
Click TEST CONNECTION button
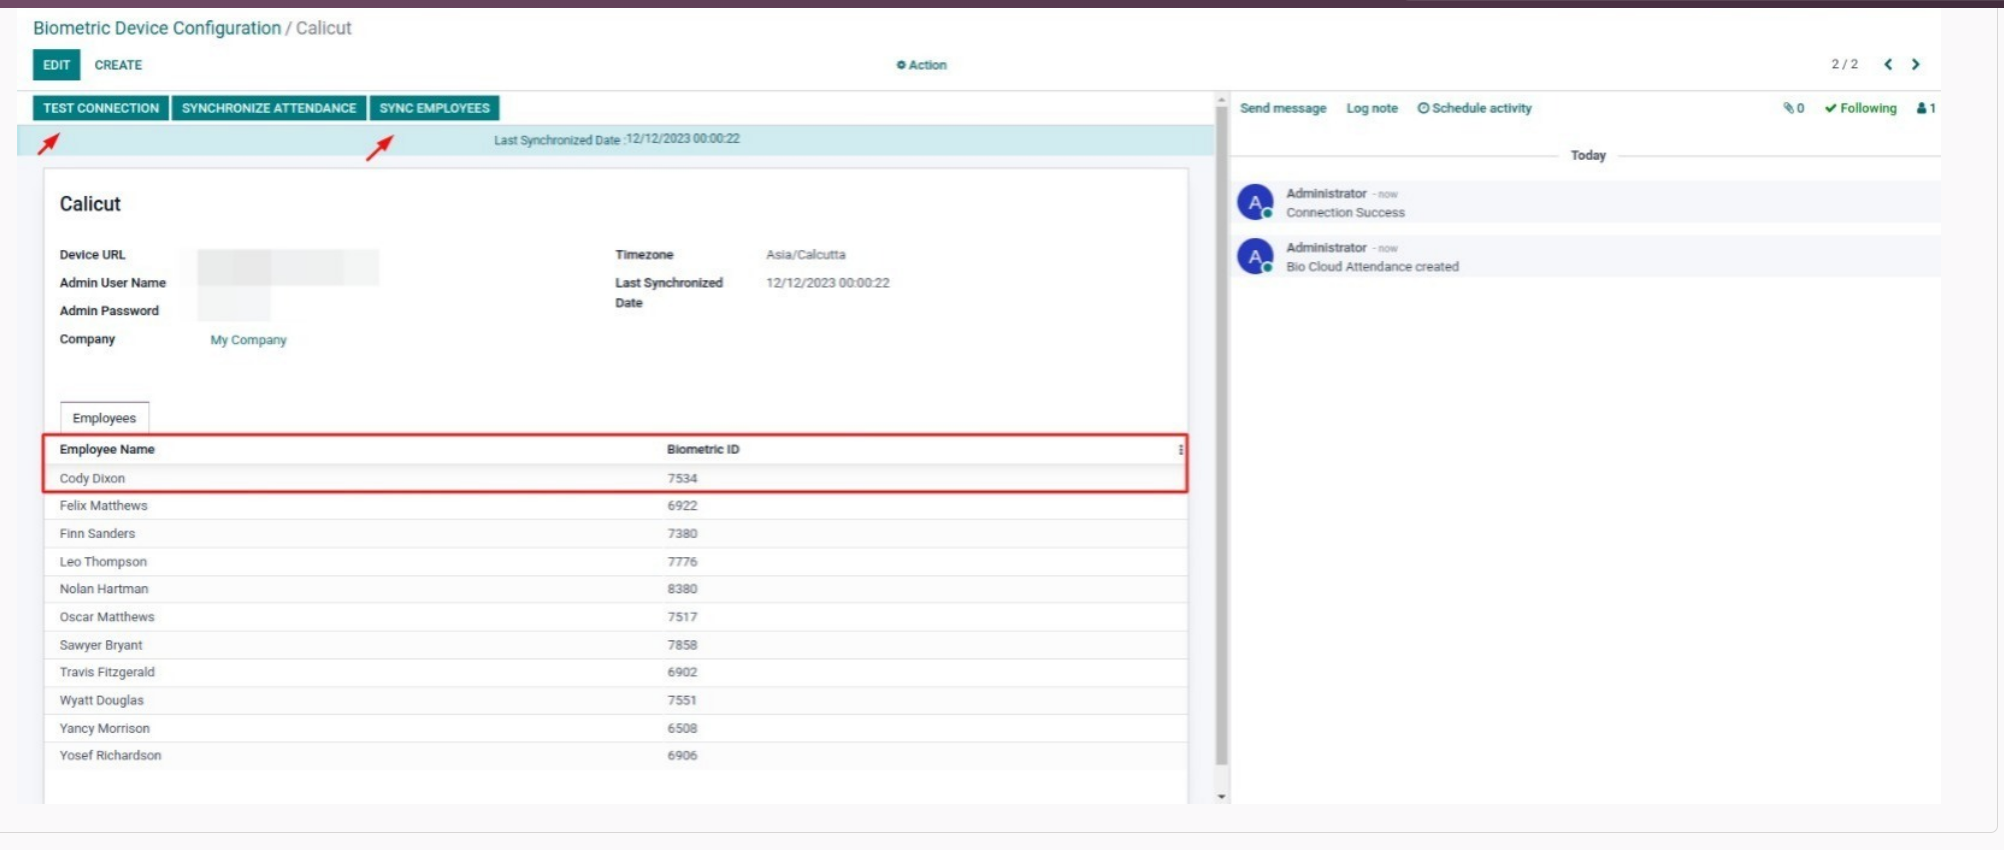[x=101, y=108]
